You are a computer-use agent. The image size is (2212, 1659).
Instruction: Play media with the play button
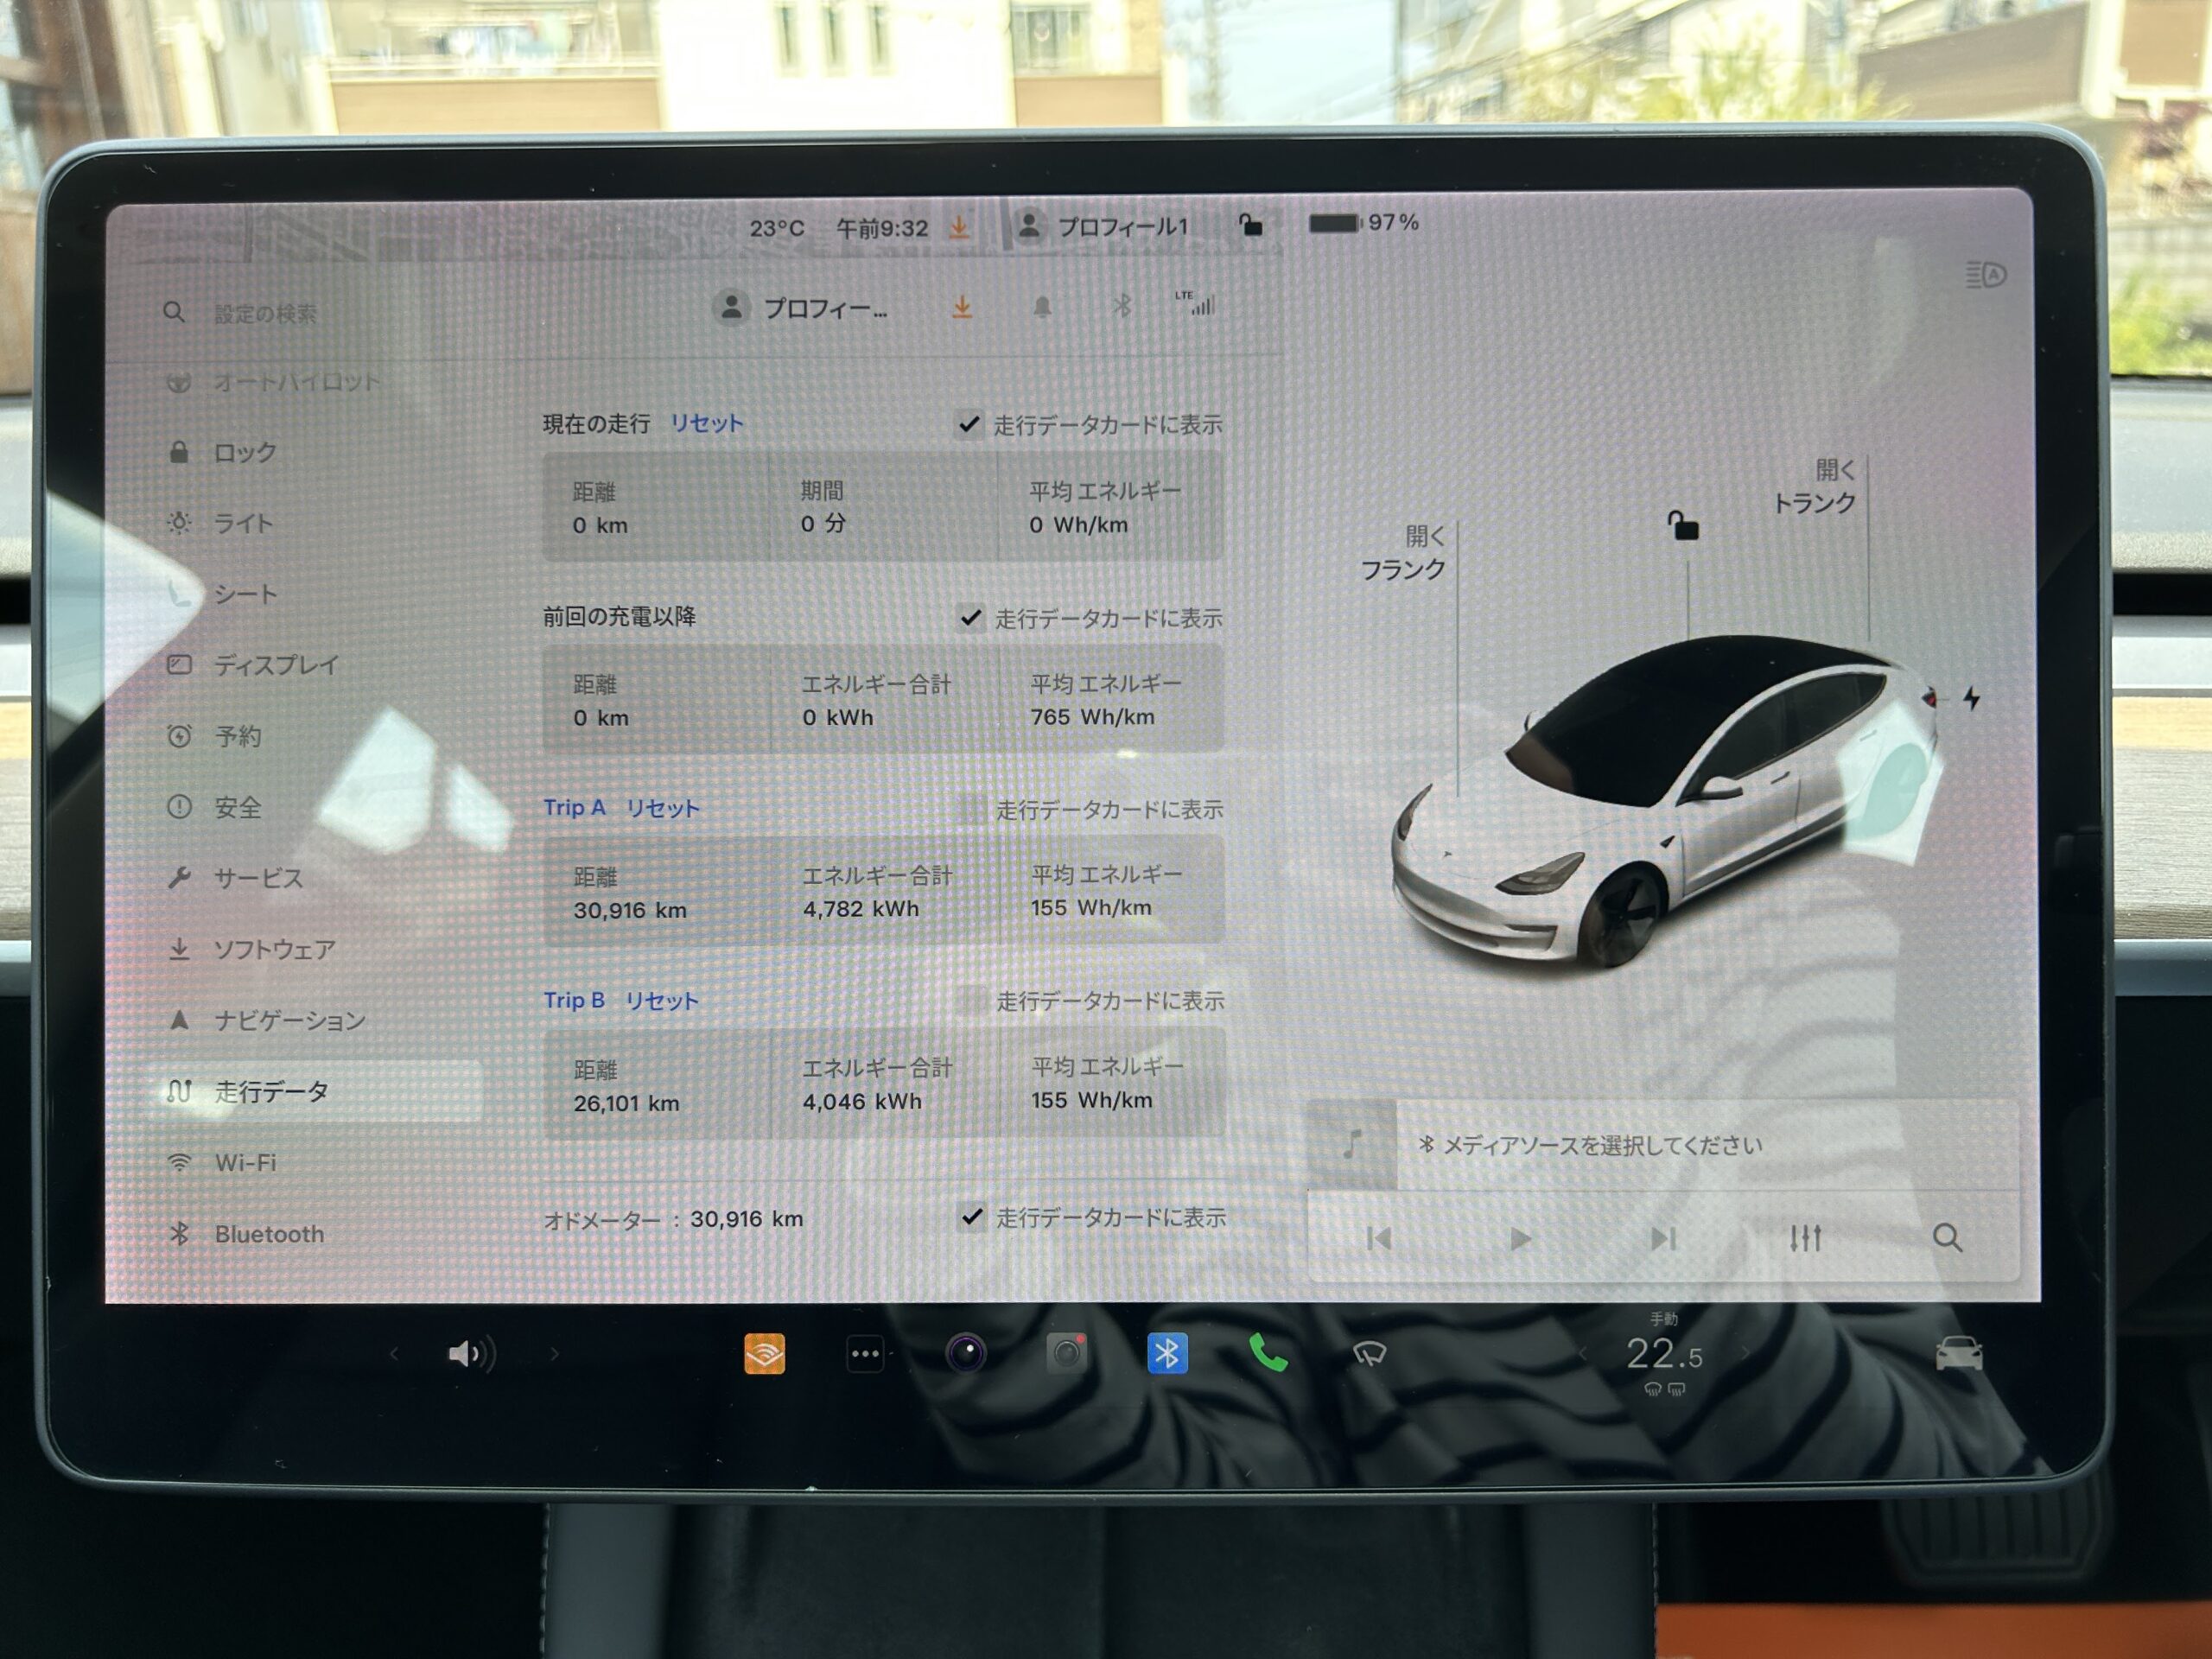pos(1520,1239)
